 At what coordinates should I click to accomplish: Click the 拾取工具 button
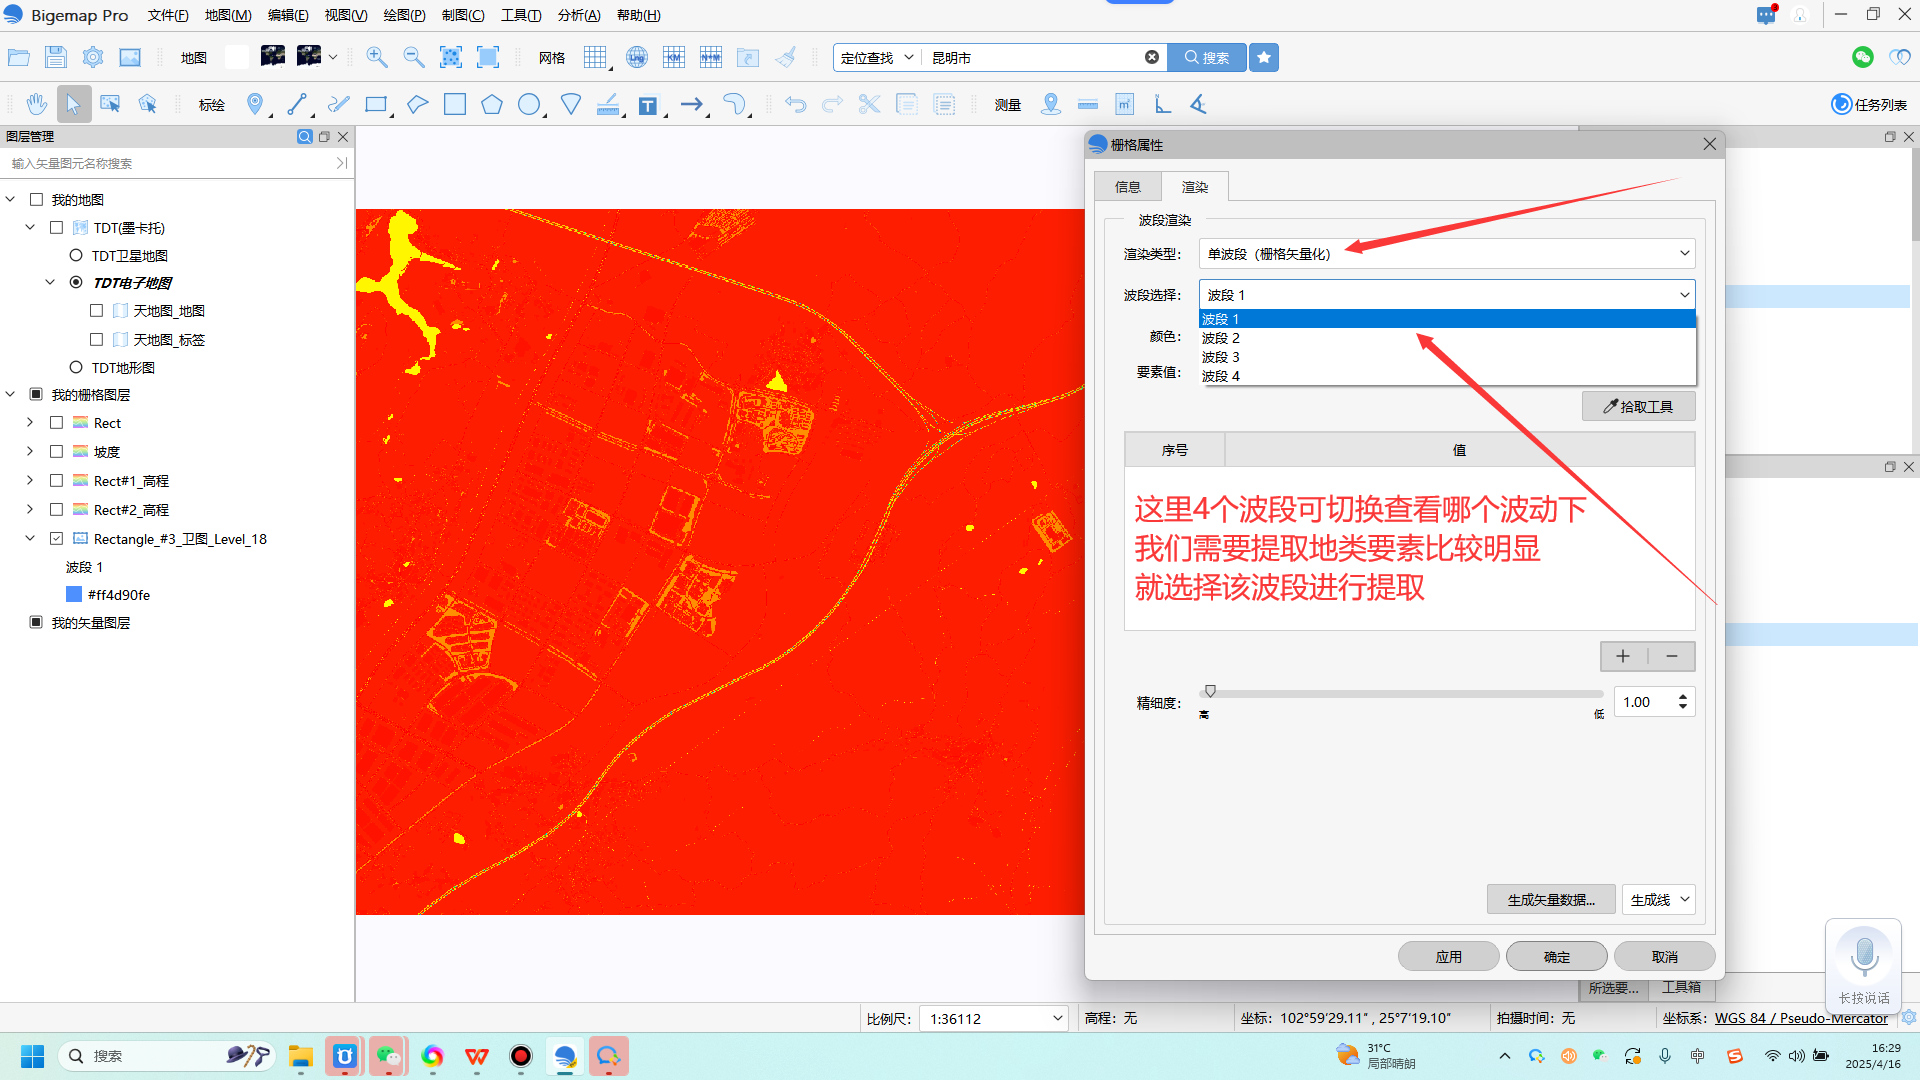pos(1638,407)
